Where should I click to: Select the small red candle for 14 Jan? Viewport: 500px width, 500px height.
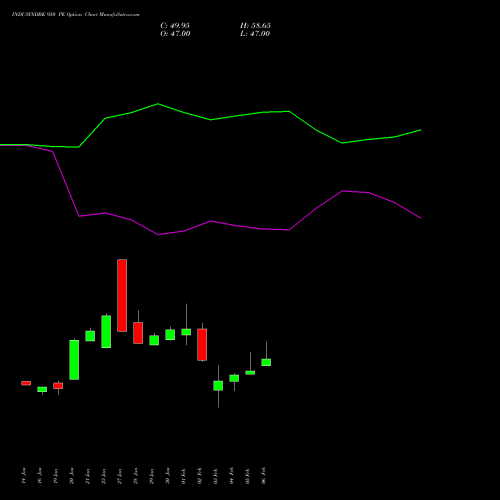tap(26, 383)
